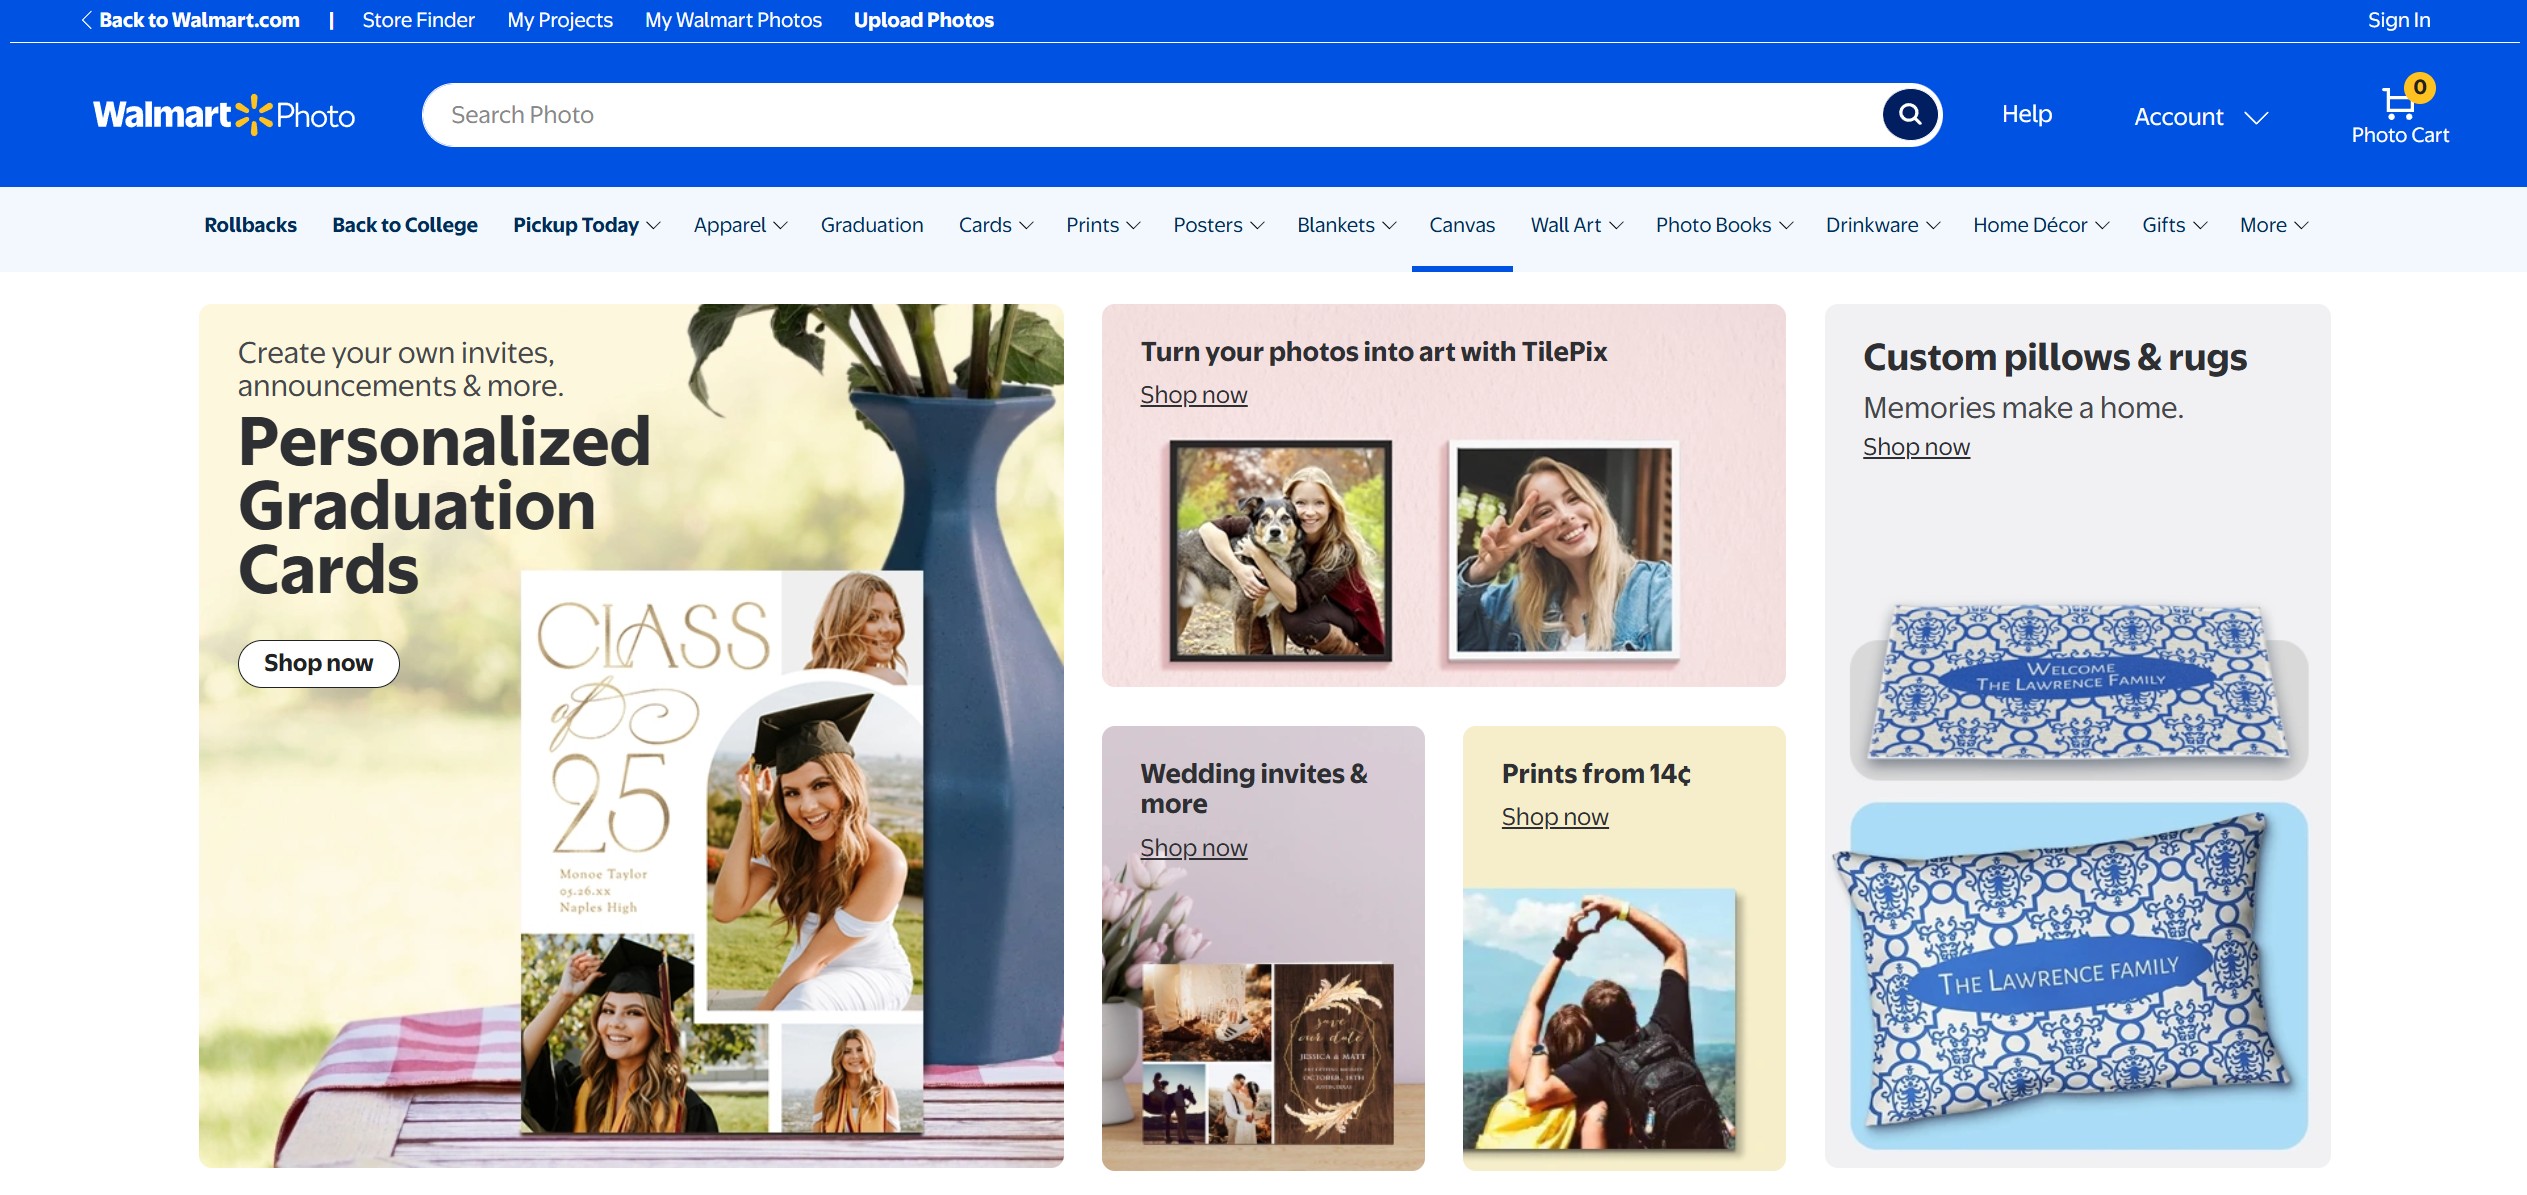Open the Rollbacks menu item
Viewport: 2527px width, 1195px height.
(250, 225)
